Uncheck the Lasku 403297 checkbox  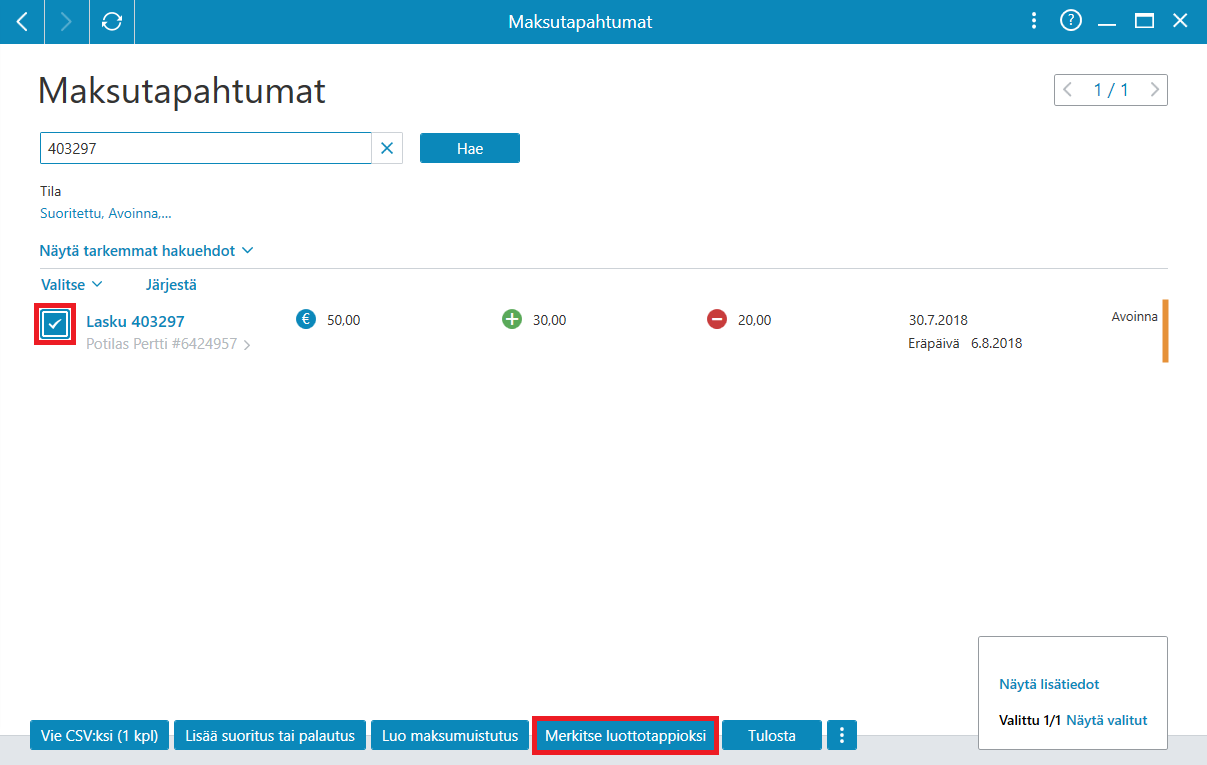coord(56,324)
